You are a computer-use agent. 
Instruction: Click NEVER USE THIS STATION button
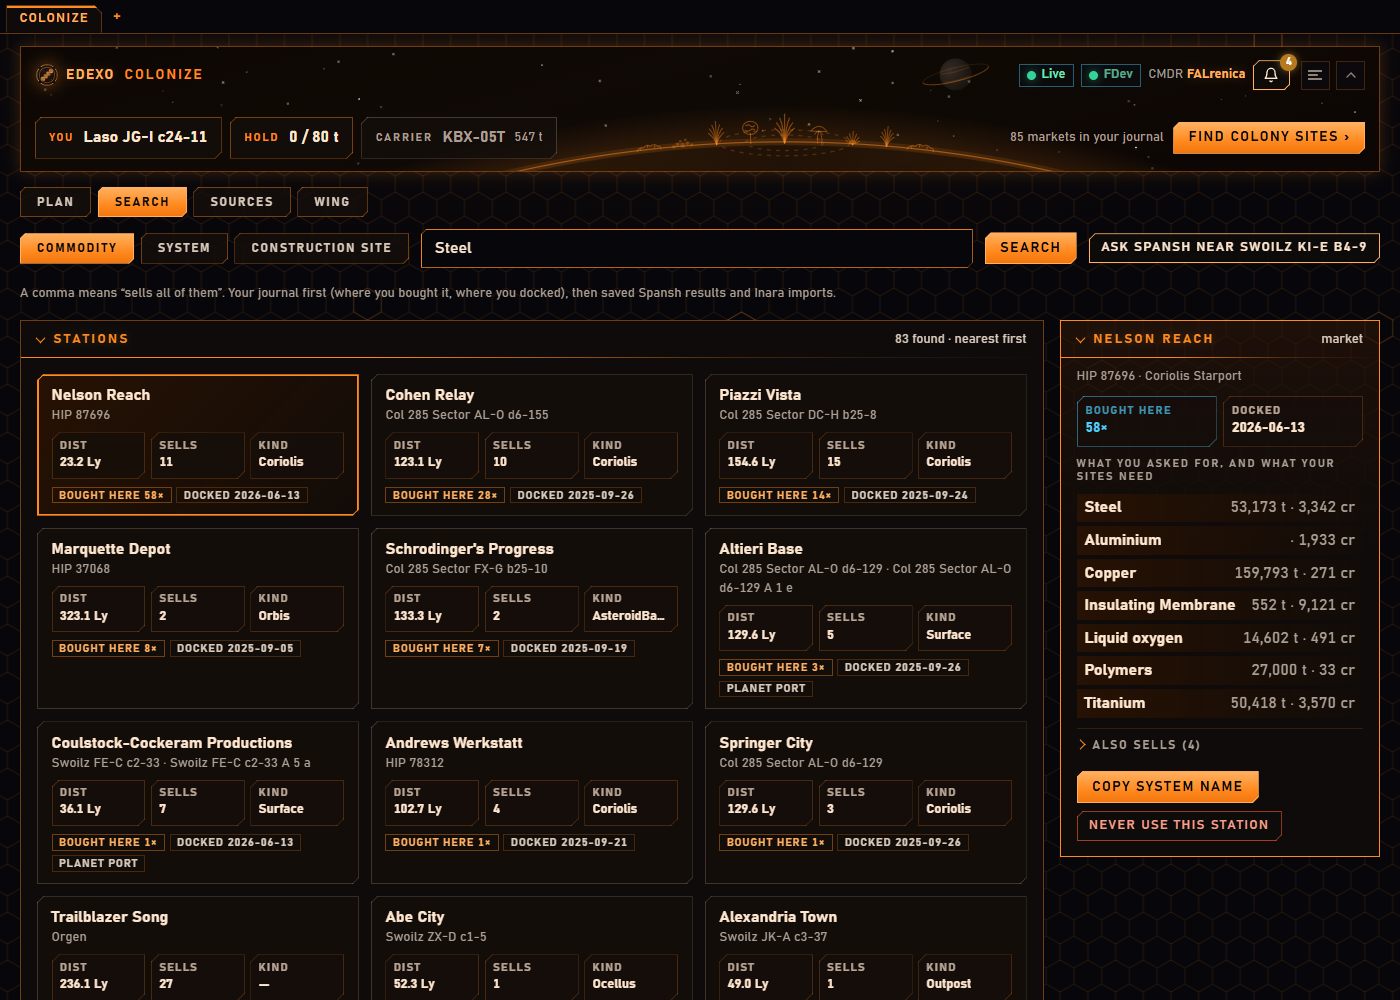click(1178, 825)
